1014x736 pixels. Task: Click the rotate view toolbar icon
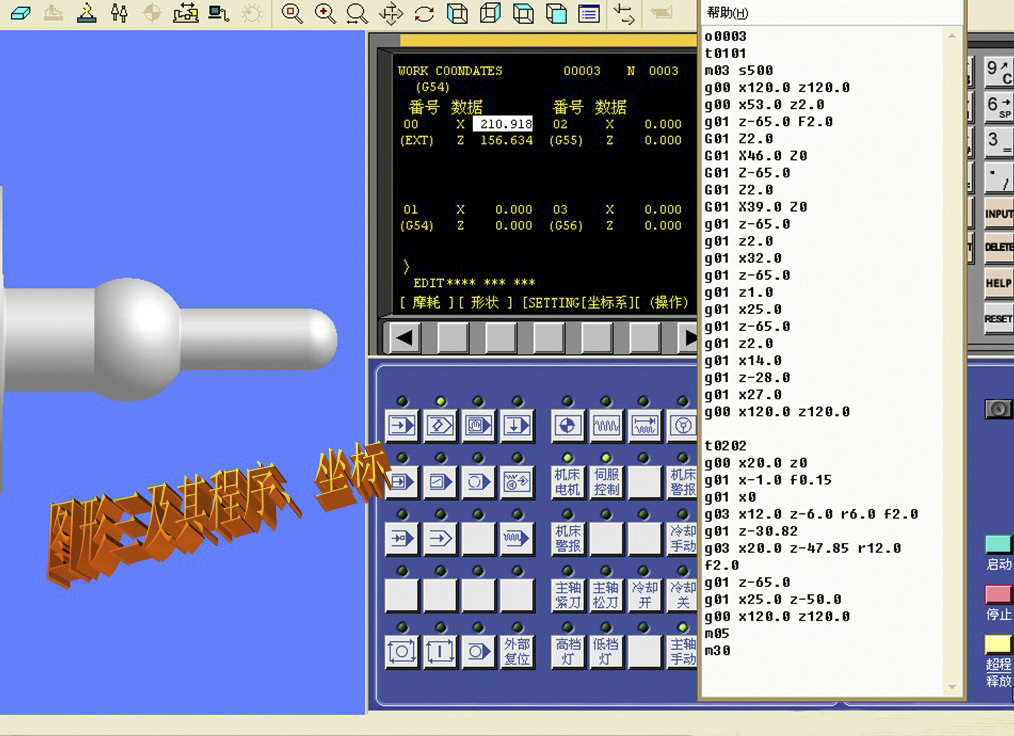(x=424, y=13)
